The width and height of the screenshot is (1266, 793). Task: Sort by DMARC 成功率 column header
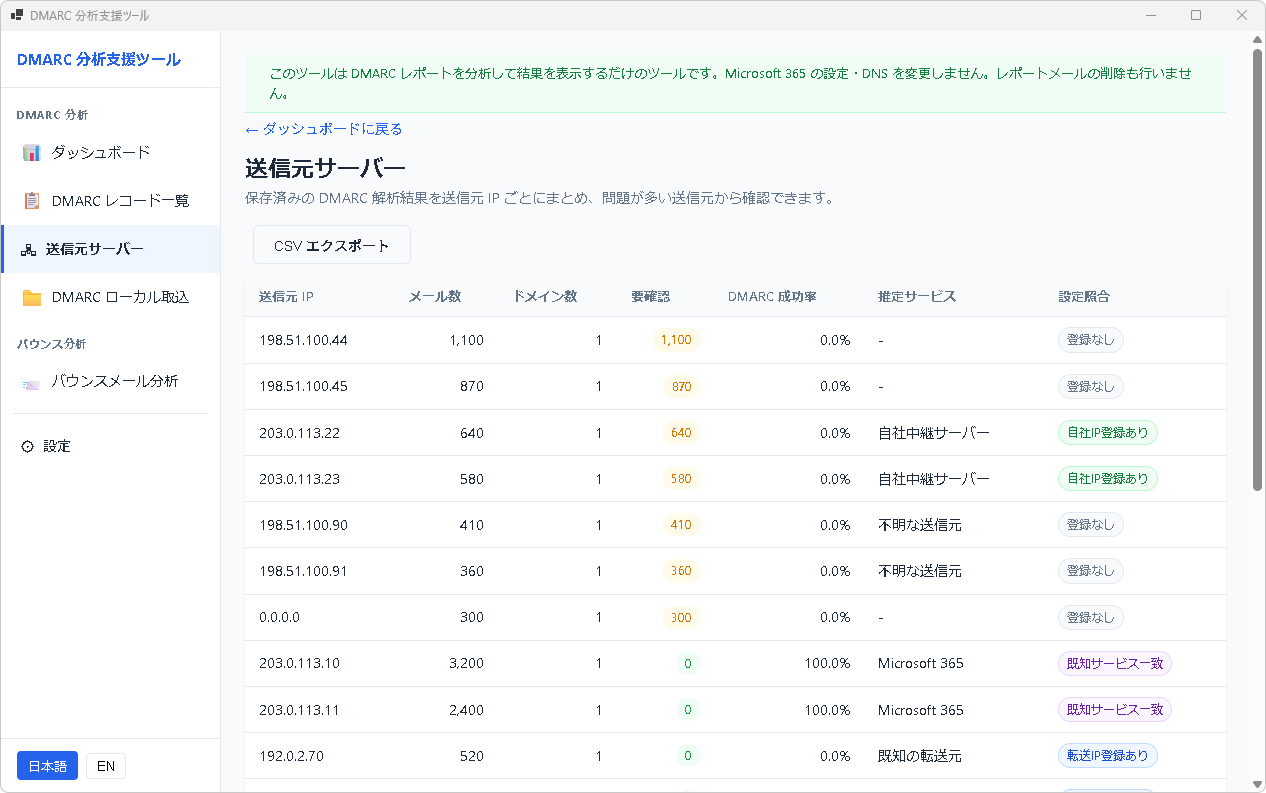[x=772, y=296]
